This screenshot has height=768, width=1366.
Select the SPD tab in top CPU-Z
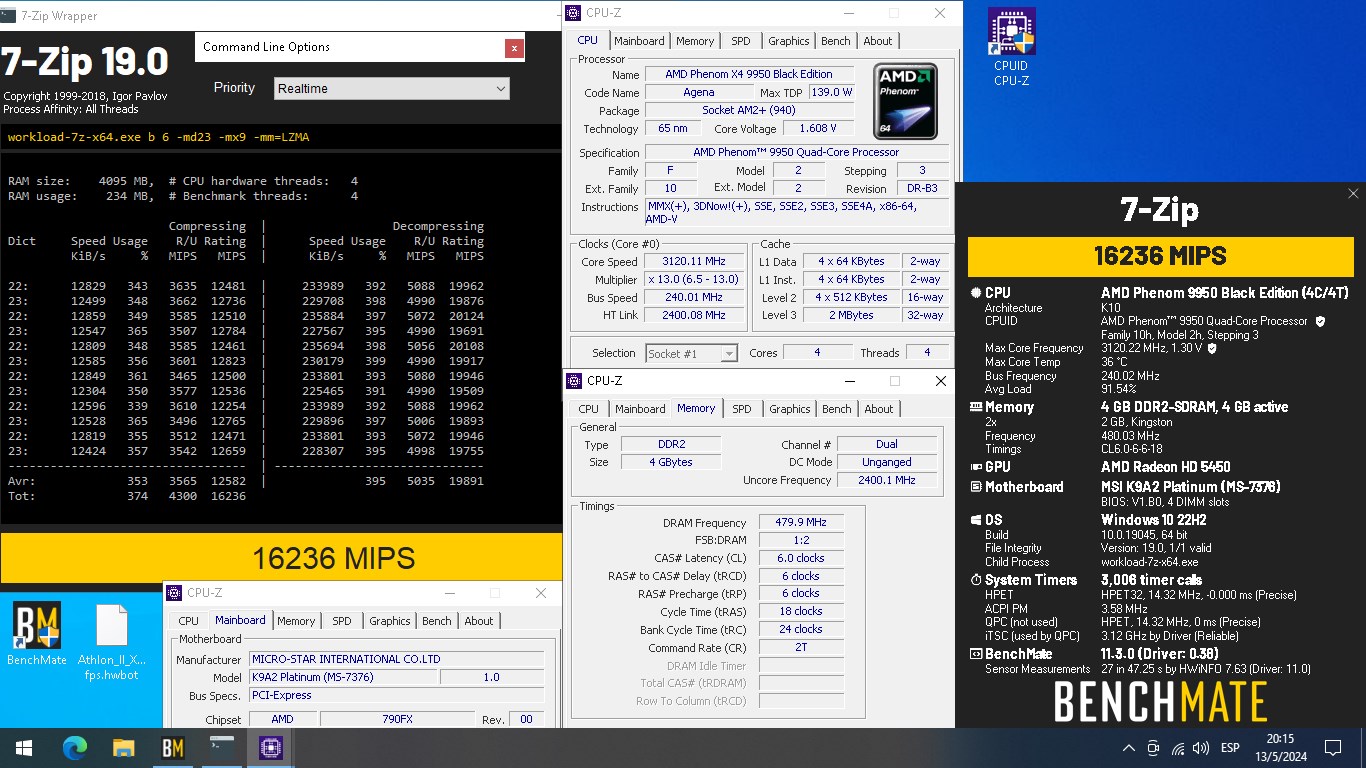point(741,41)
